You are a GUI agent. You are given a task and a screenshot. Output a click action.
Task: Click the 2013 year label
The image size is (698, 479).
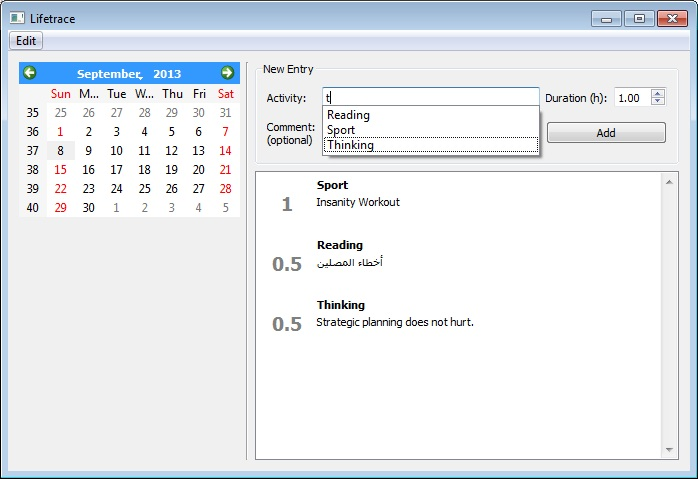tap(167, 74)
